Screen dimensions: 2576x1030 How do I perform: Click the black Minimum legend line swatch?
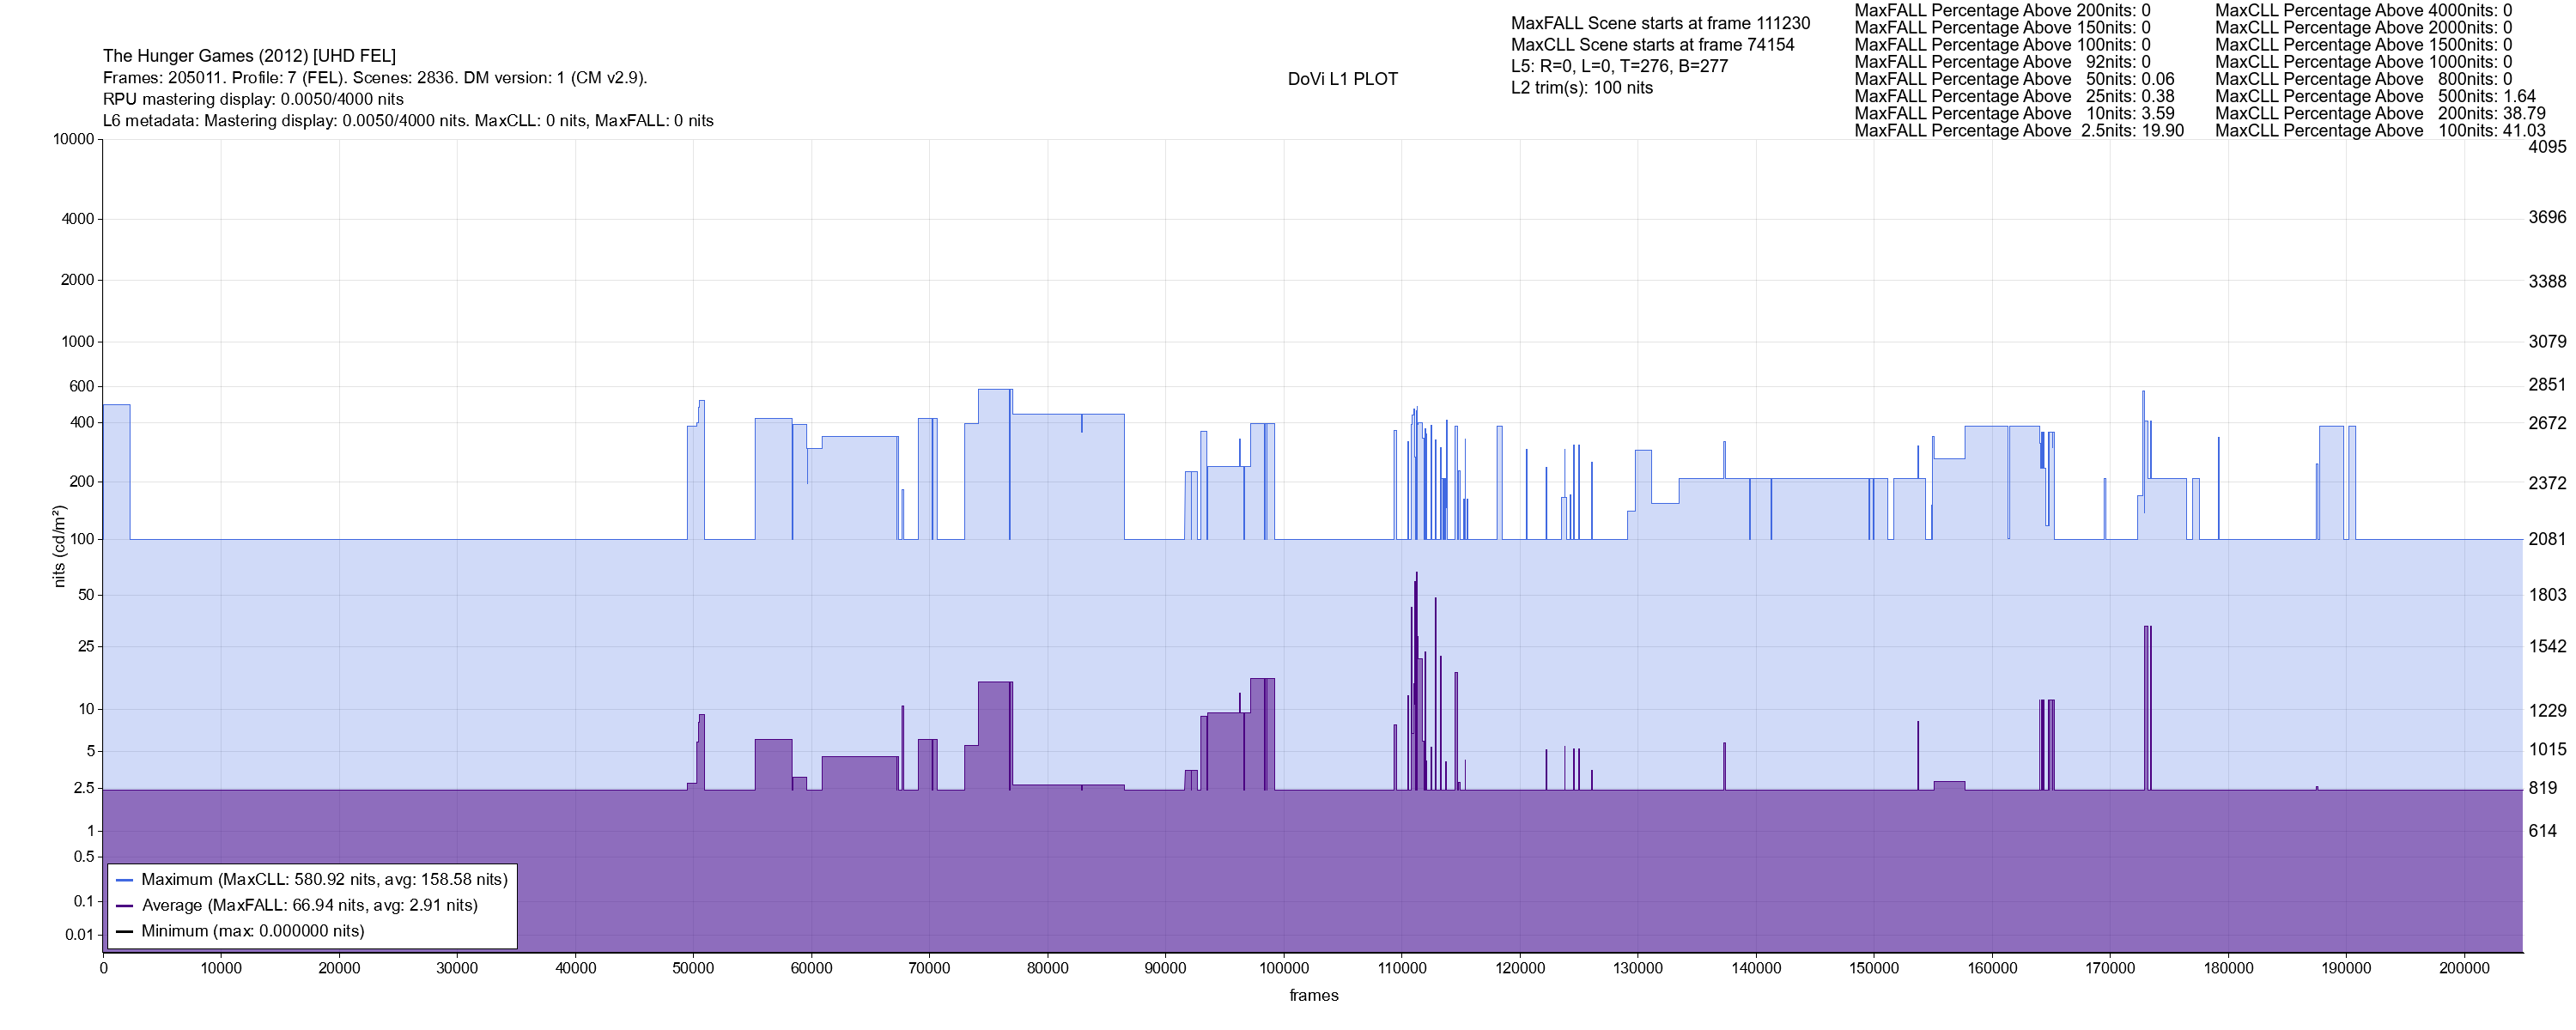pos(125,932)
